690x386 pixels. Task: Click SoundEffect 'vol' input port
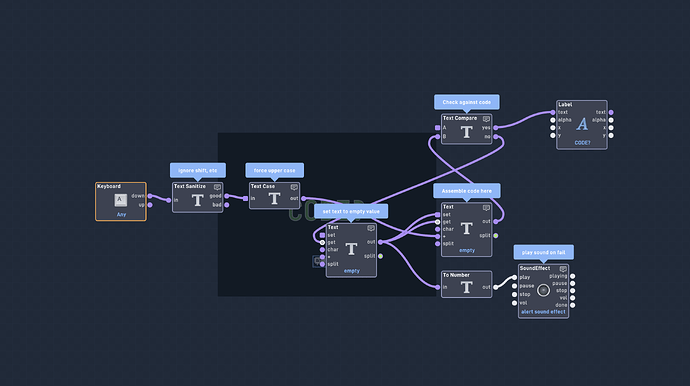pyautogui.click(x=514, y=303)
